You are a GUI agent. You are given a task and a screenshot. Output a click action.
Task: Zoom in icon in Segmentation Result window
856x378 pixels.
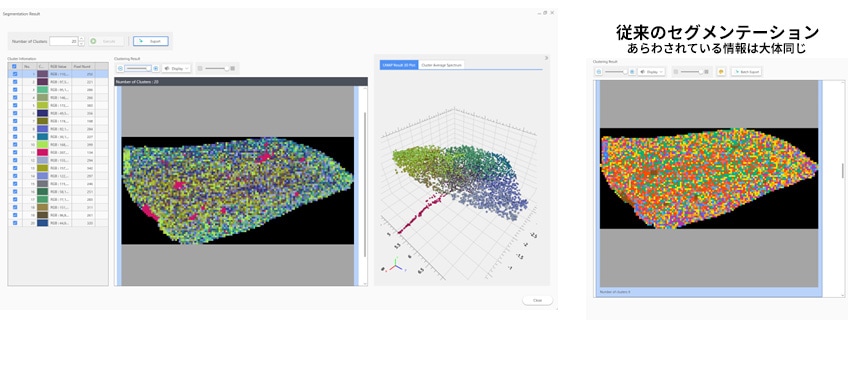(x=156, y=68)
